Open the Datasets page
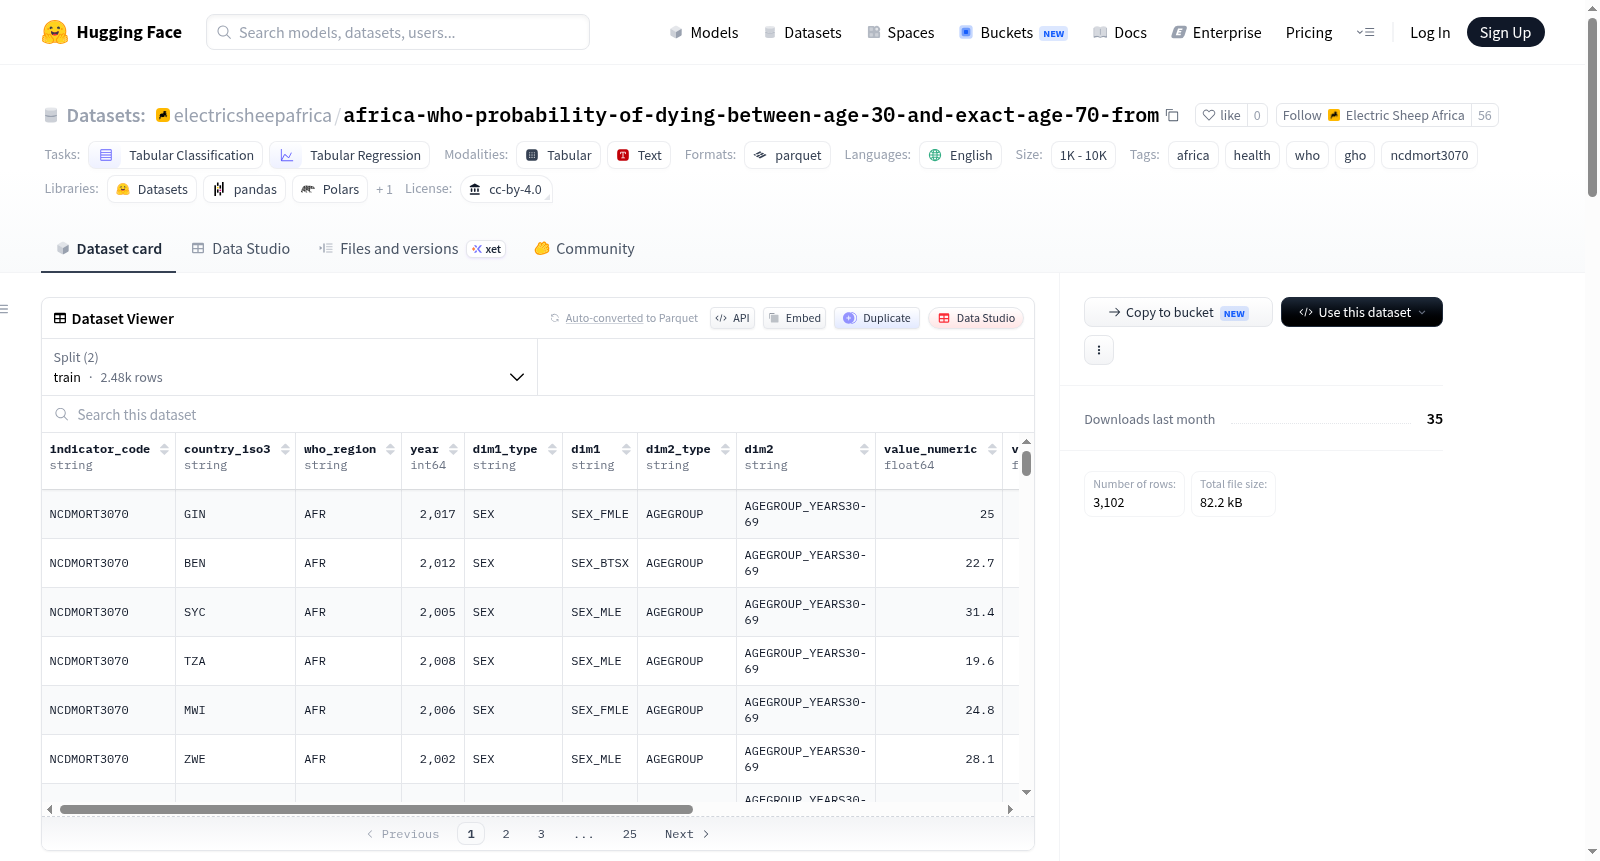 [803, 33]
